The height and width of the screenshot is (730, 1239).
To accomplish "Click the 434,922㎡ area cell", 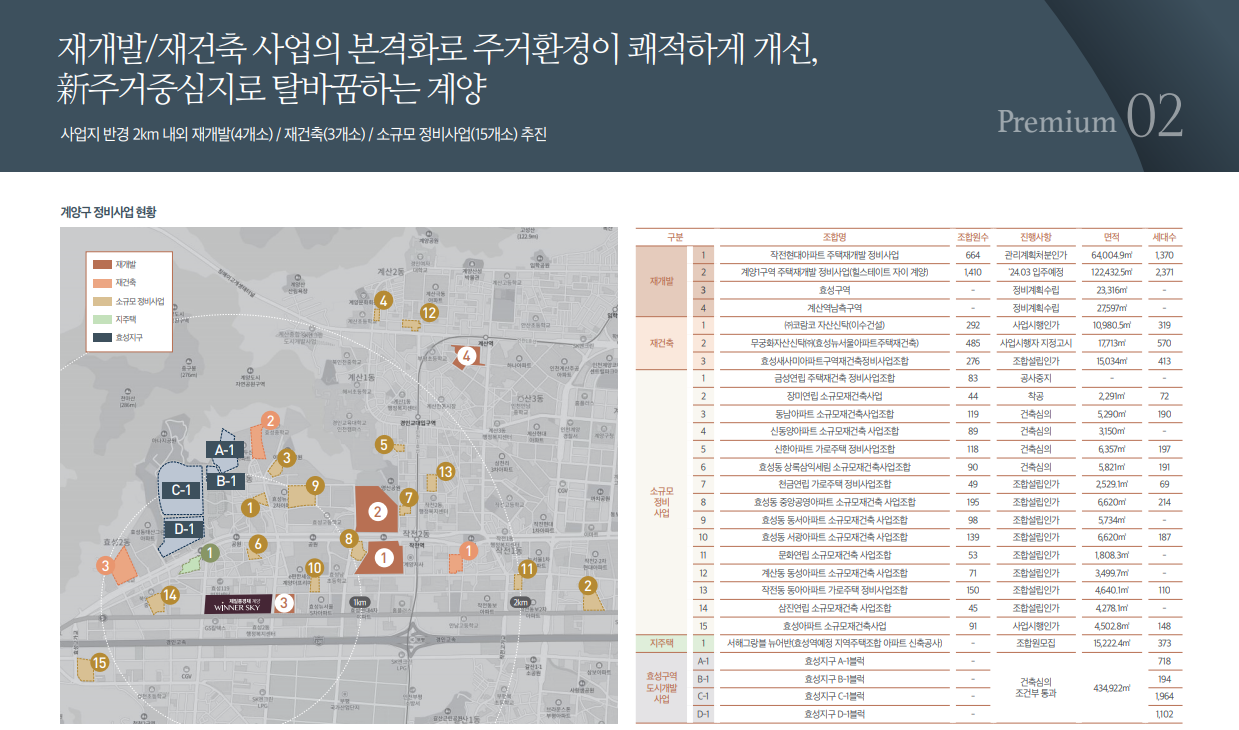I will (1111, 687).
